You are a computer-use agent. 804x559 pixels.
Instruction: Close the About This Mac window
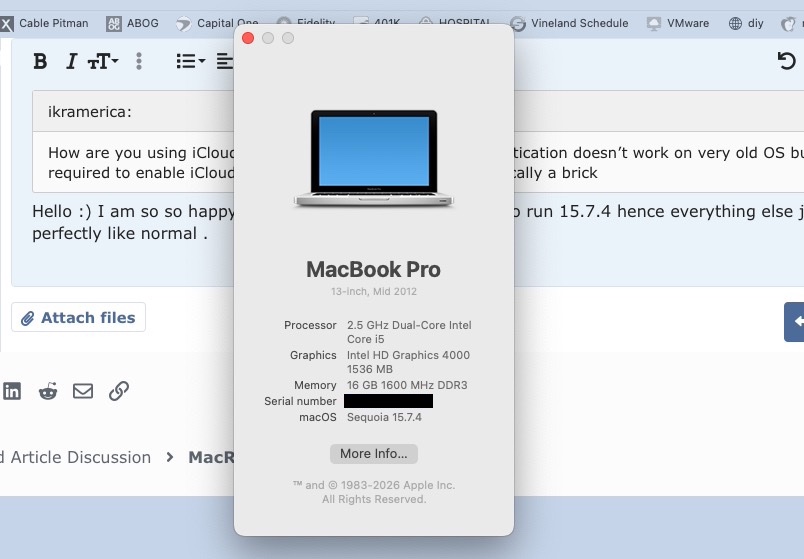[248, 38]
